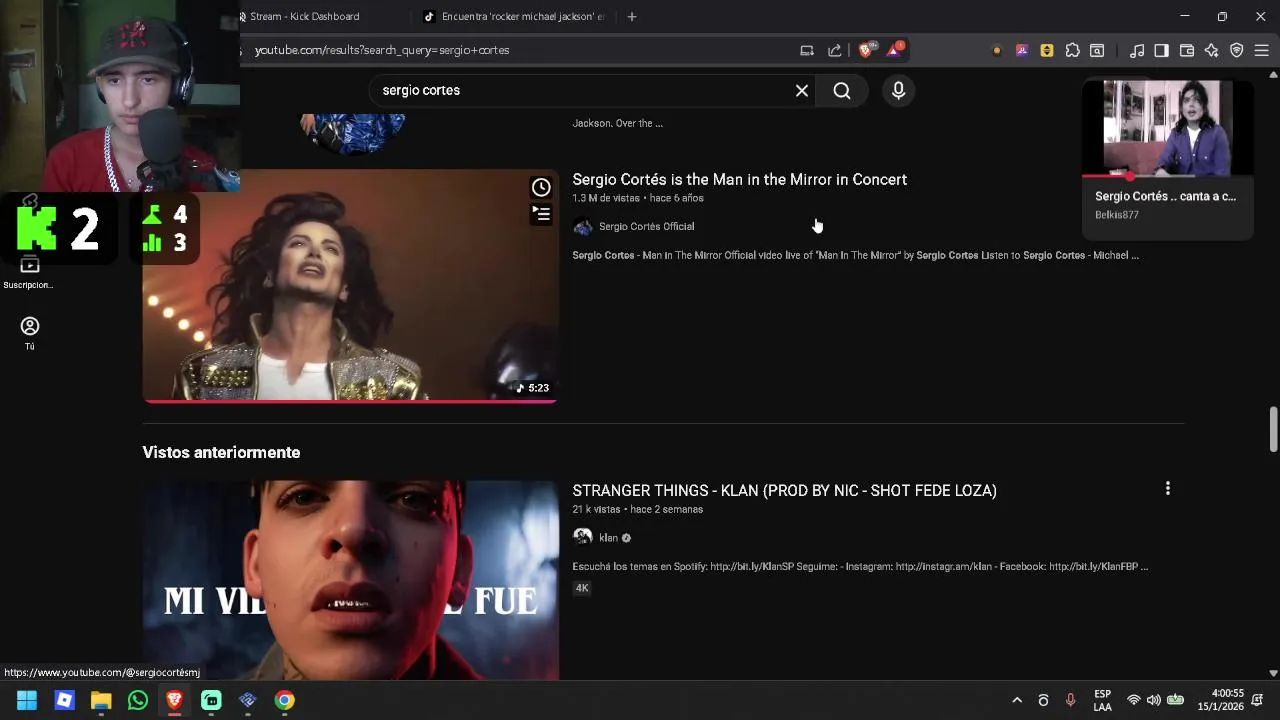This screenshot has height=720, width=1280.
Task: Open the miniplayer 'Sergio Cortés .. canta a c...' video
Action: [1165, 197]
